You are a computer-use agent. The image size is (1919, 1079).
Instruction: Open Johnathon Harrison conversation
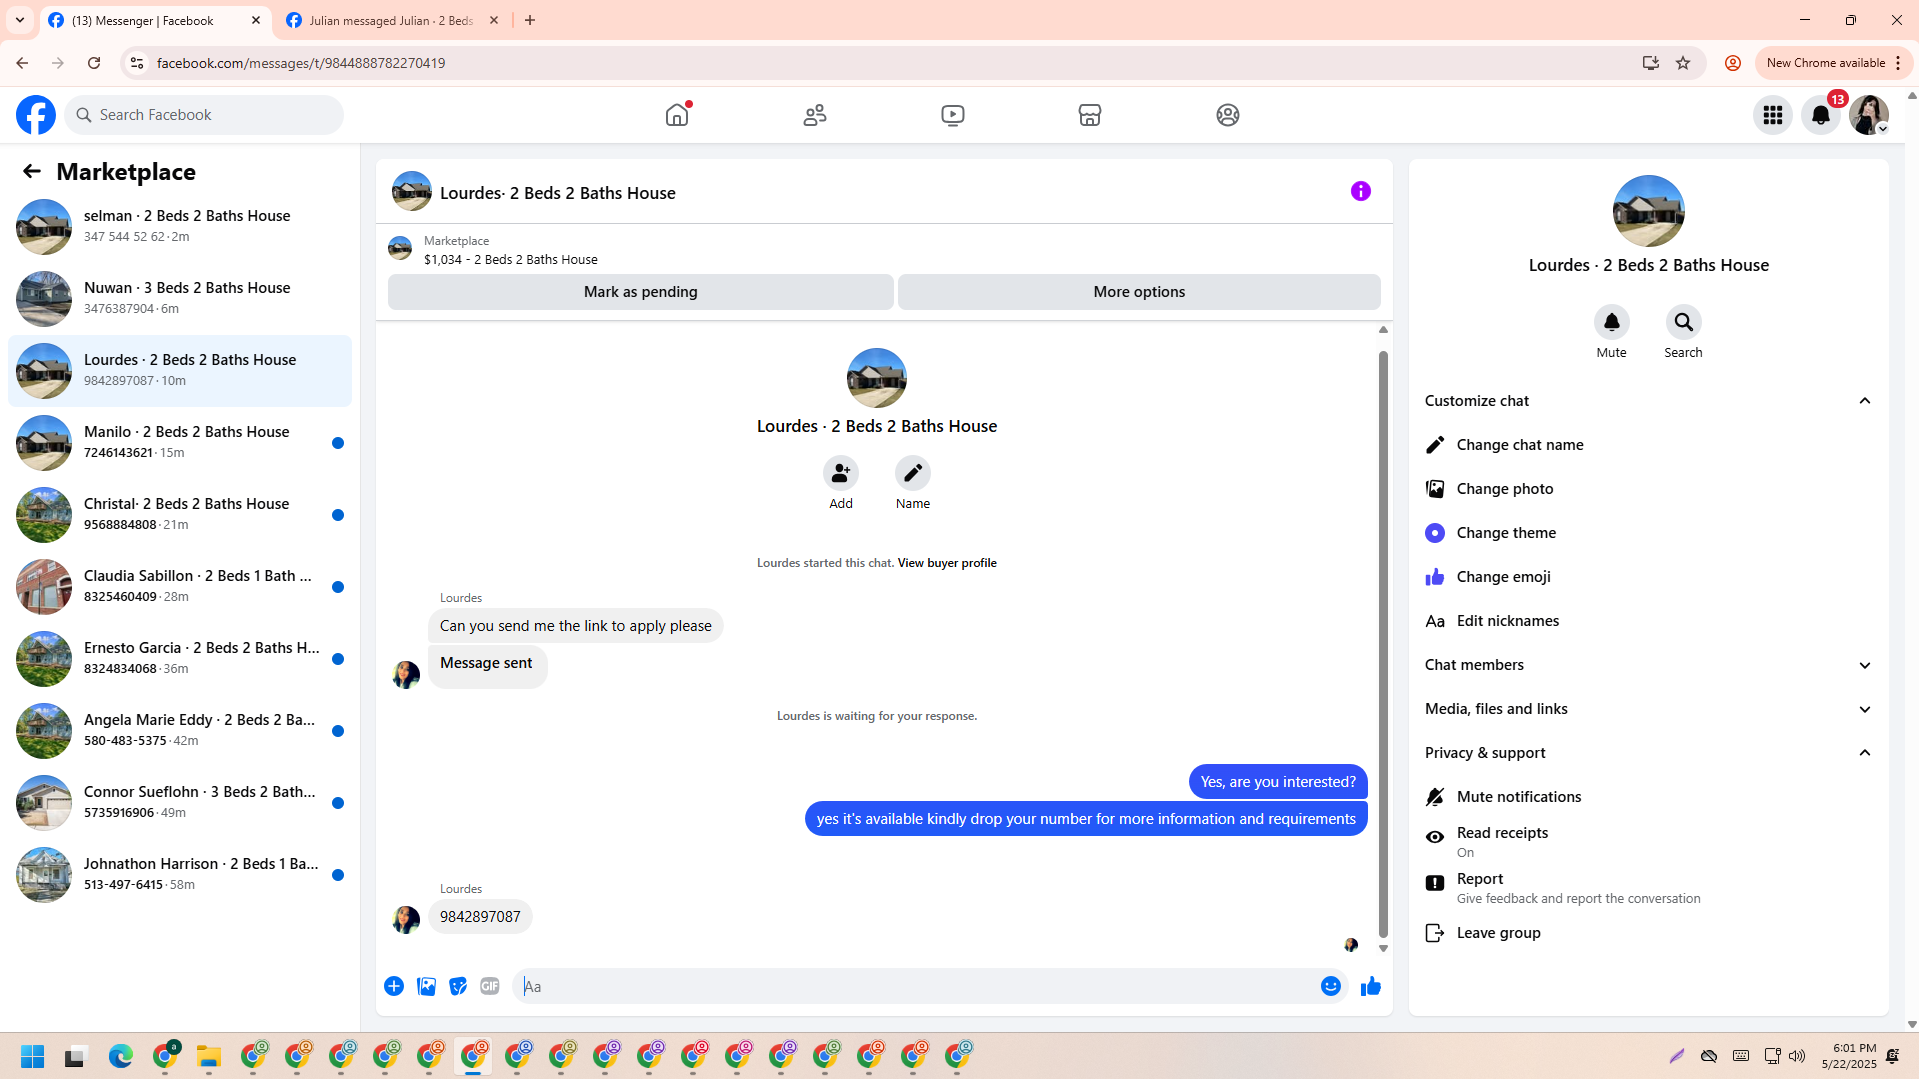(x=180, y=875)
